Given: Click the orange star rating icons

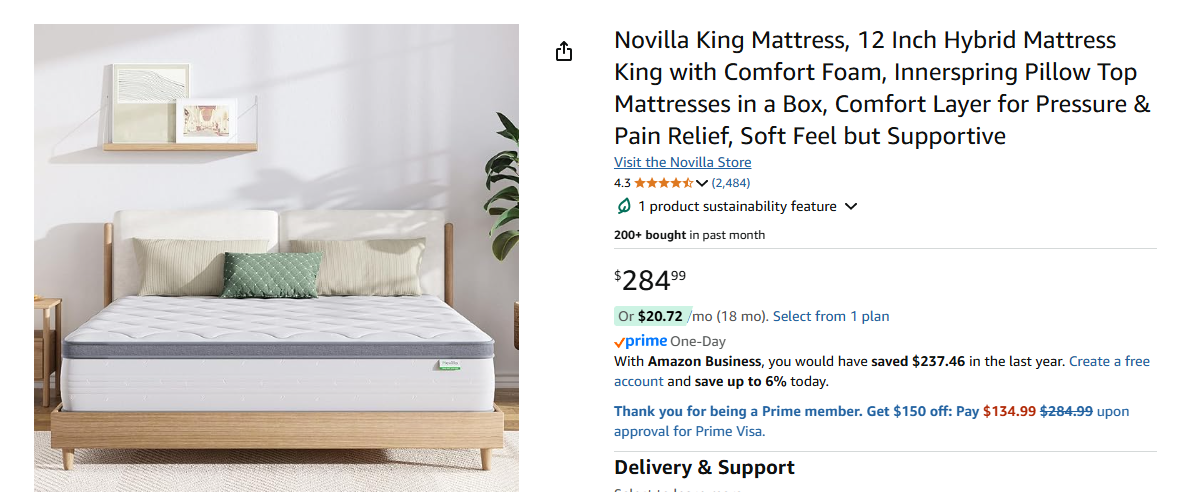Looking at the screenshot, I should point(663,183).
